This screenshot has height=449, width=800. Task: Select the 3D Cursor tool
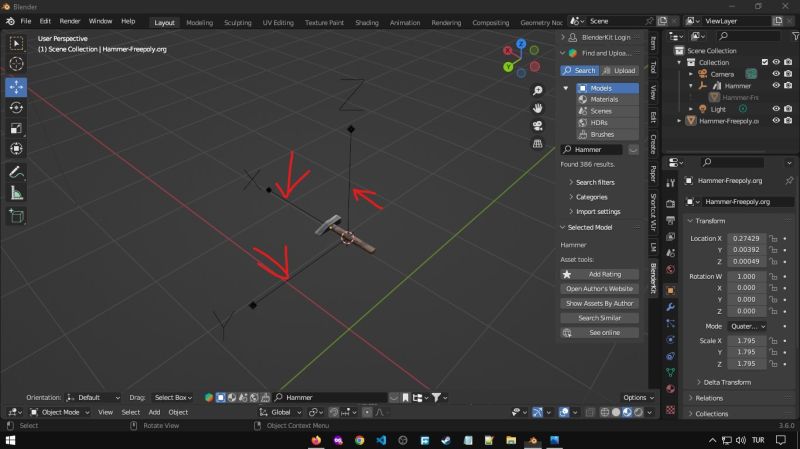tap(16, 64)
